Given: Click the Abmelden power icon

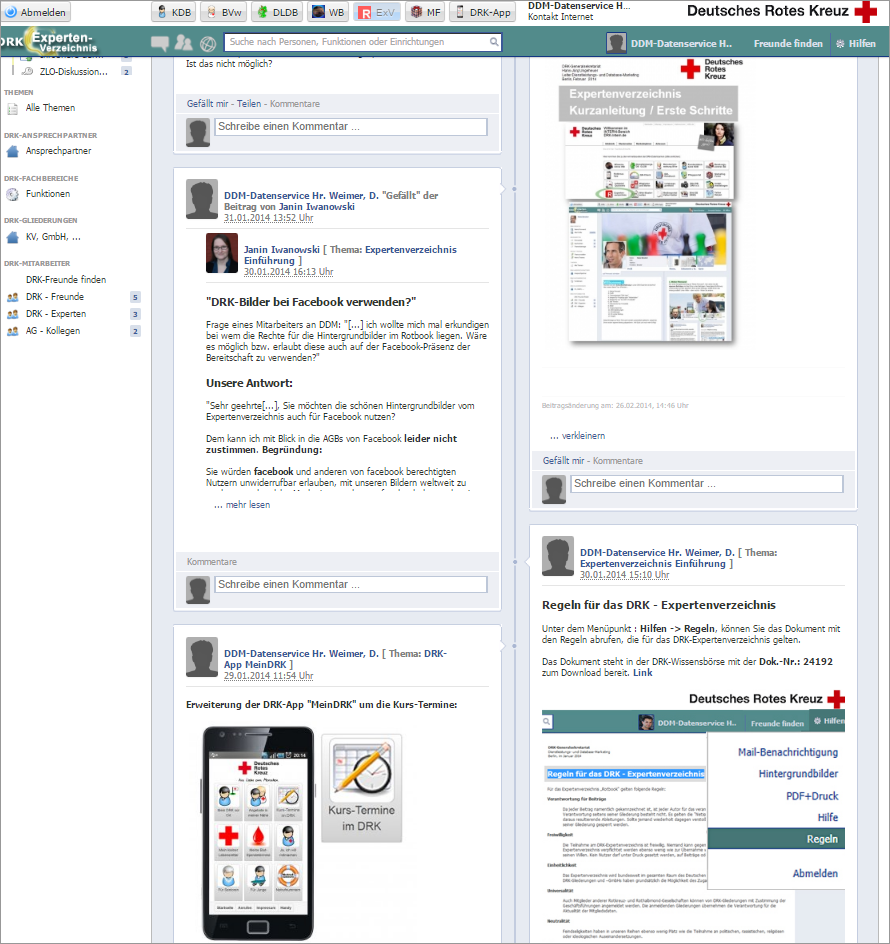Looking at the screenshot, I should pyautogui.click(x=11, y=12).
